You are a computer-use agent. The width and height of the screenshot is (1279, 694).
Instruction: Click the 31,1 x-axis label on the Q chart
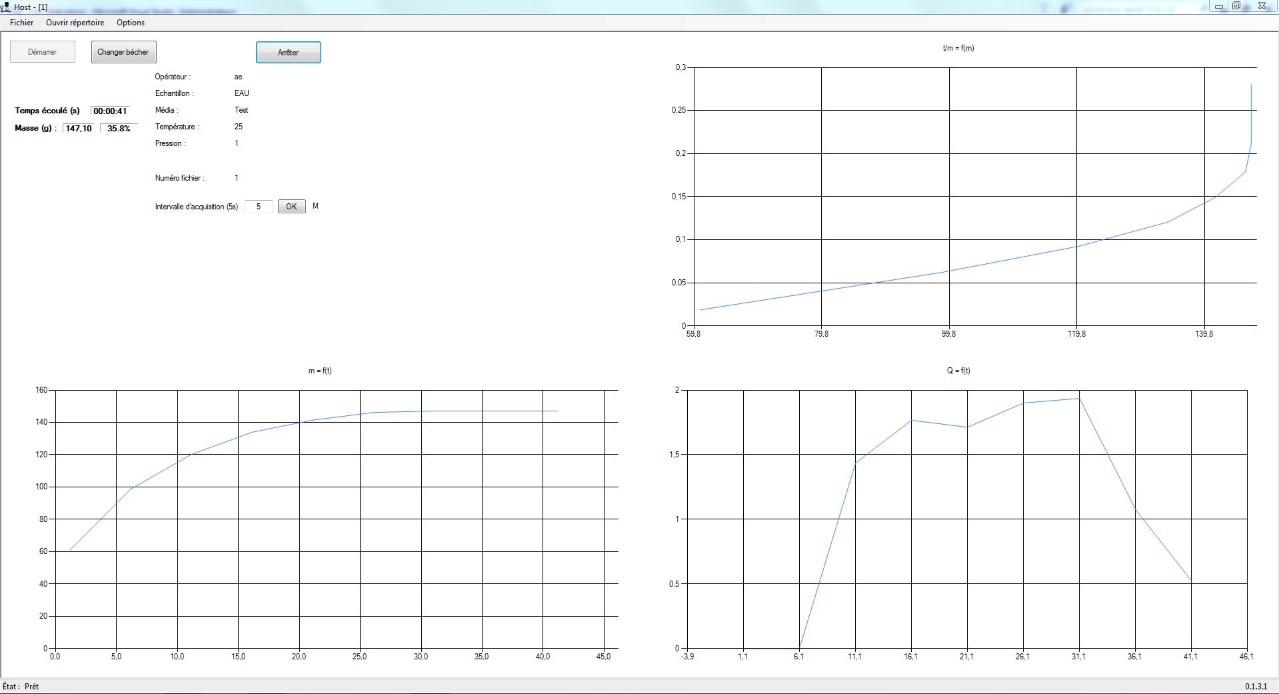[1079, 658]
